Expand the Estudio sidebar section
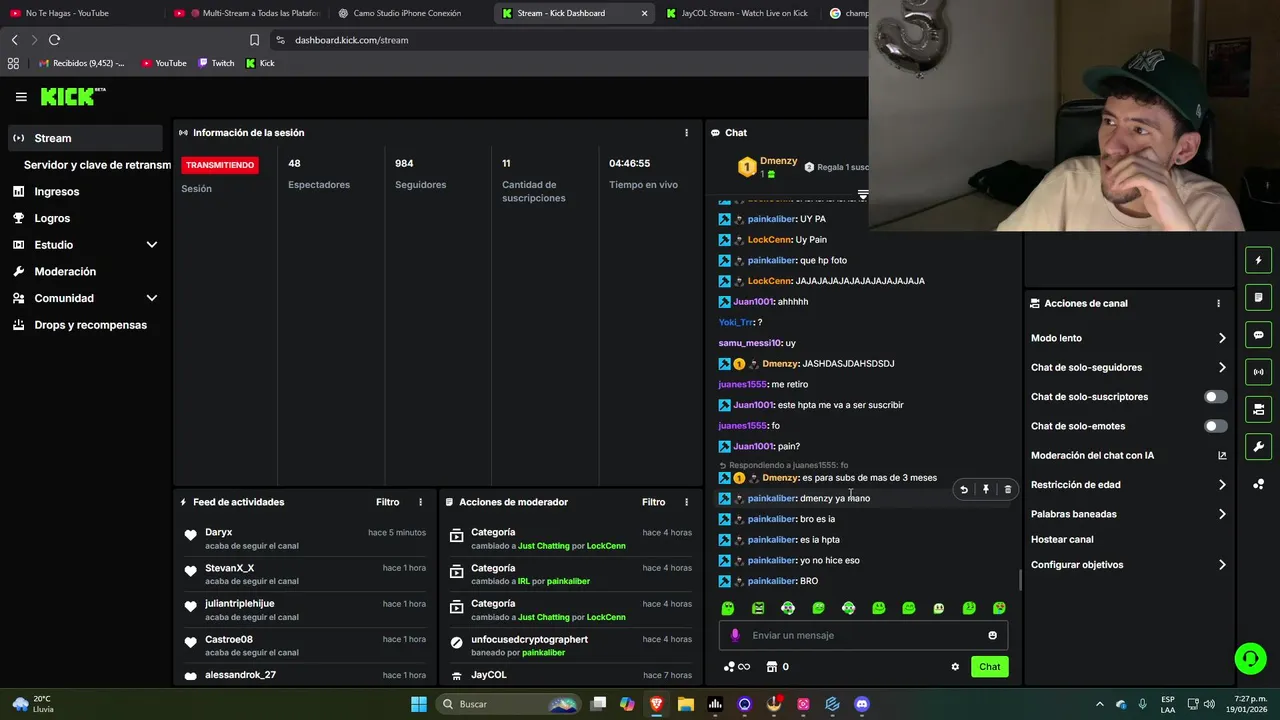Screen dimensions: 1280x720 [x=152, y=245]
